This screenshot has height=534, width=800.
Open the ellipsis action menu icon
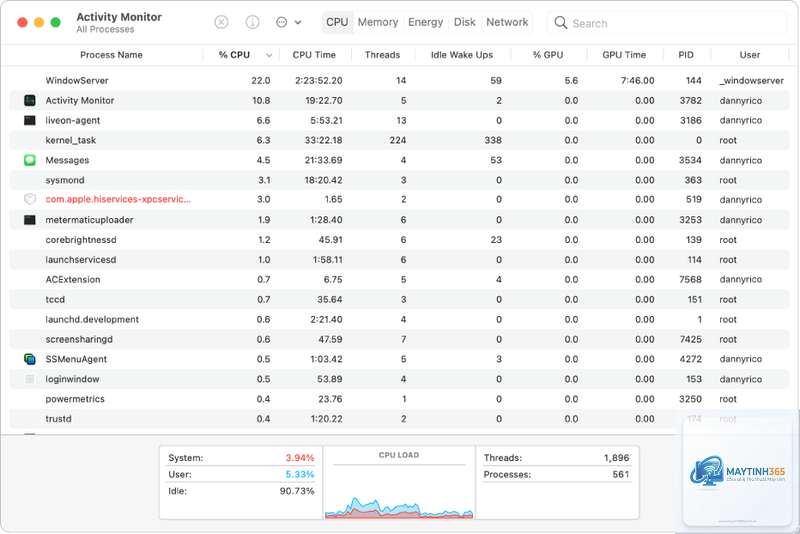tap(281, 22)
